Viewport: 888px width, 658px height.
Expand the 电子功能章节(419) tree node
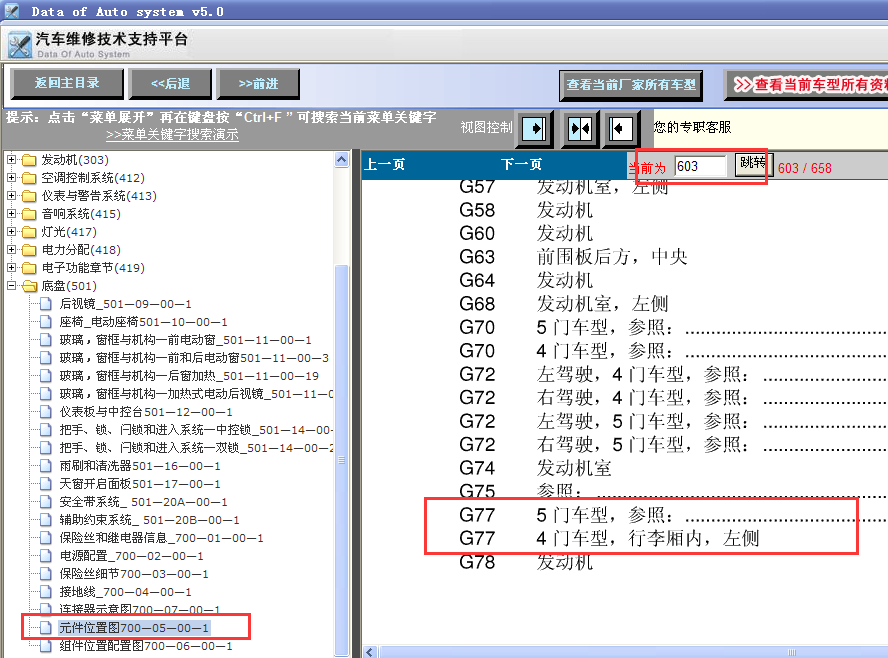(11, 268)
